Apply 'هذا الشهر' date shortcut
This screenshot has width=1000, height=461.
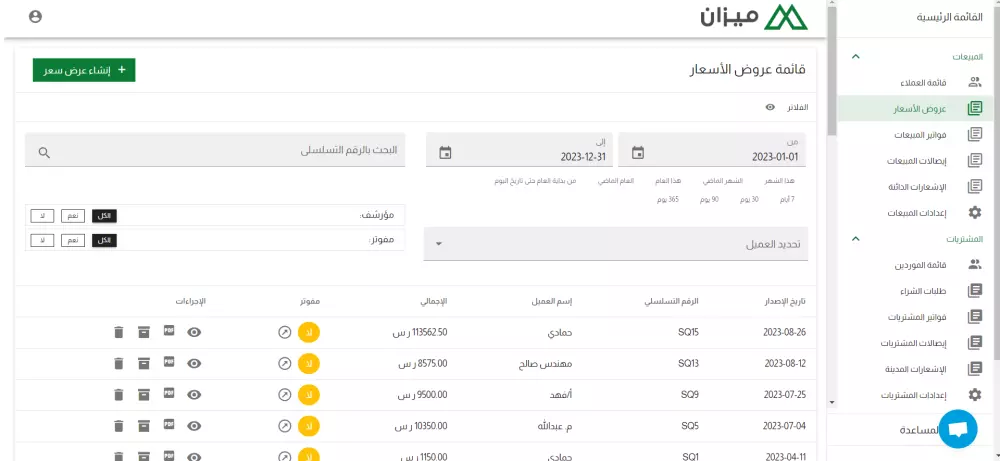click(779, 181)
